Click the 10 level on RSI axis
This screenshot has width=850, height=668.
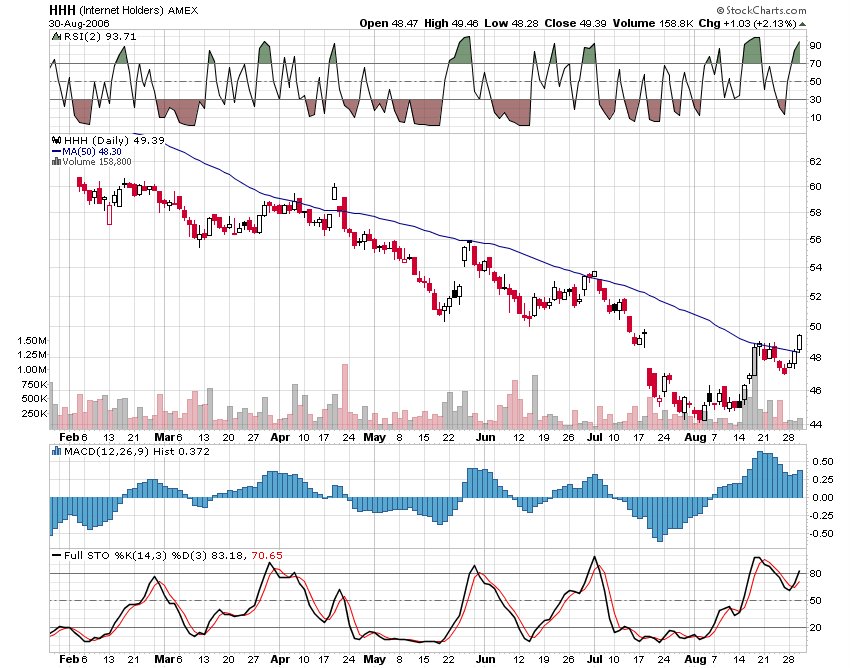815,118
